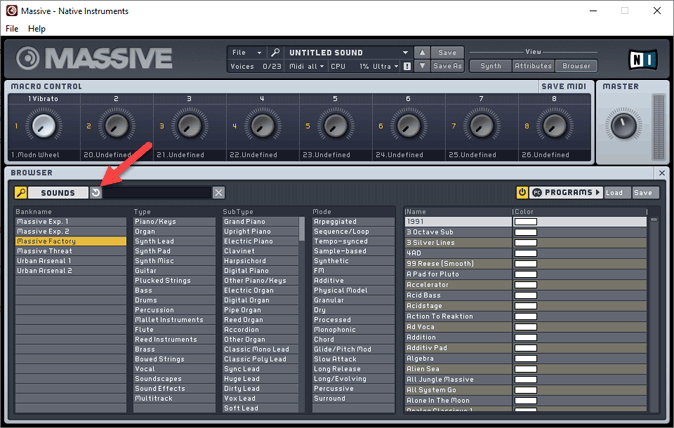Click the Native Instruments NI logo

tap(643, 60)
